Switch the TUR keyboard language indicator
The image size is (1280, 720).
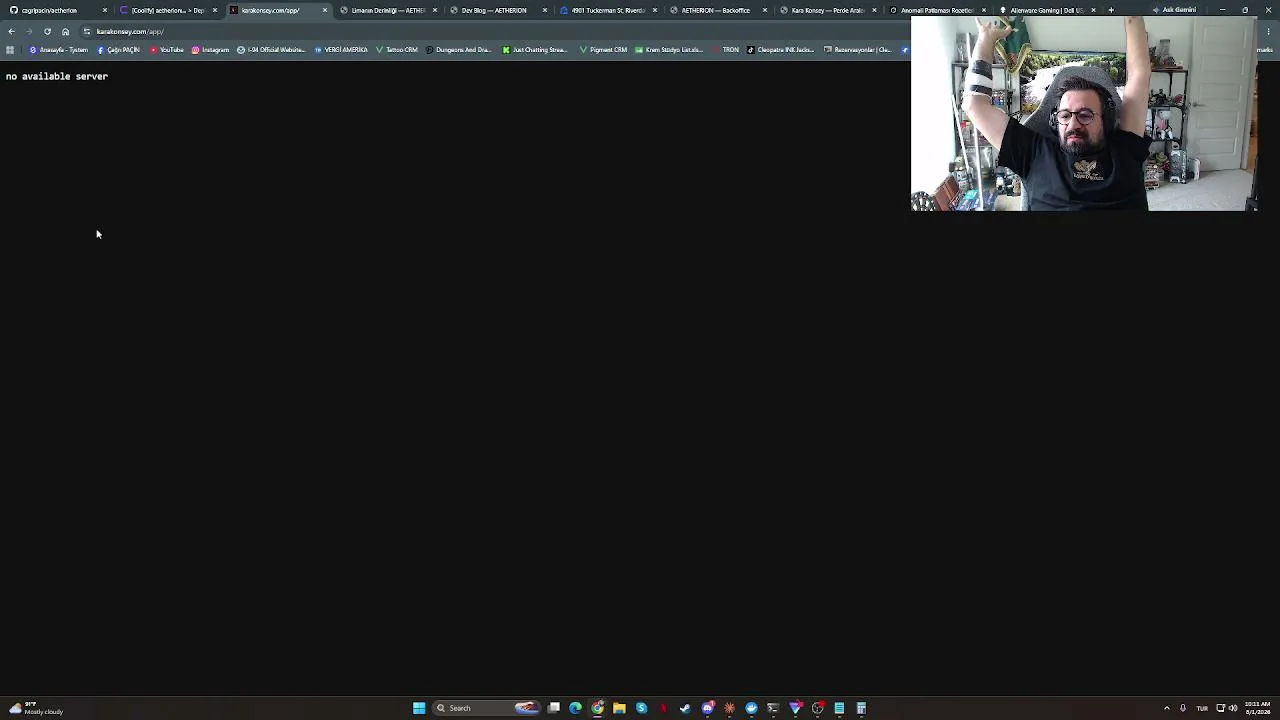[1202, 708]
